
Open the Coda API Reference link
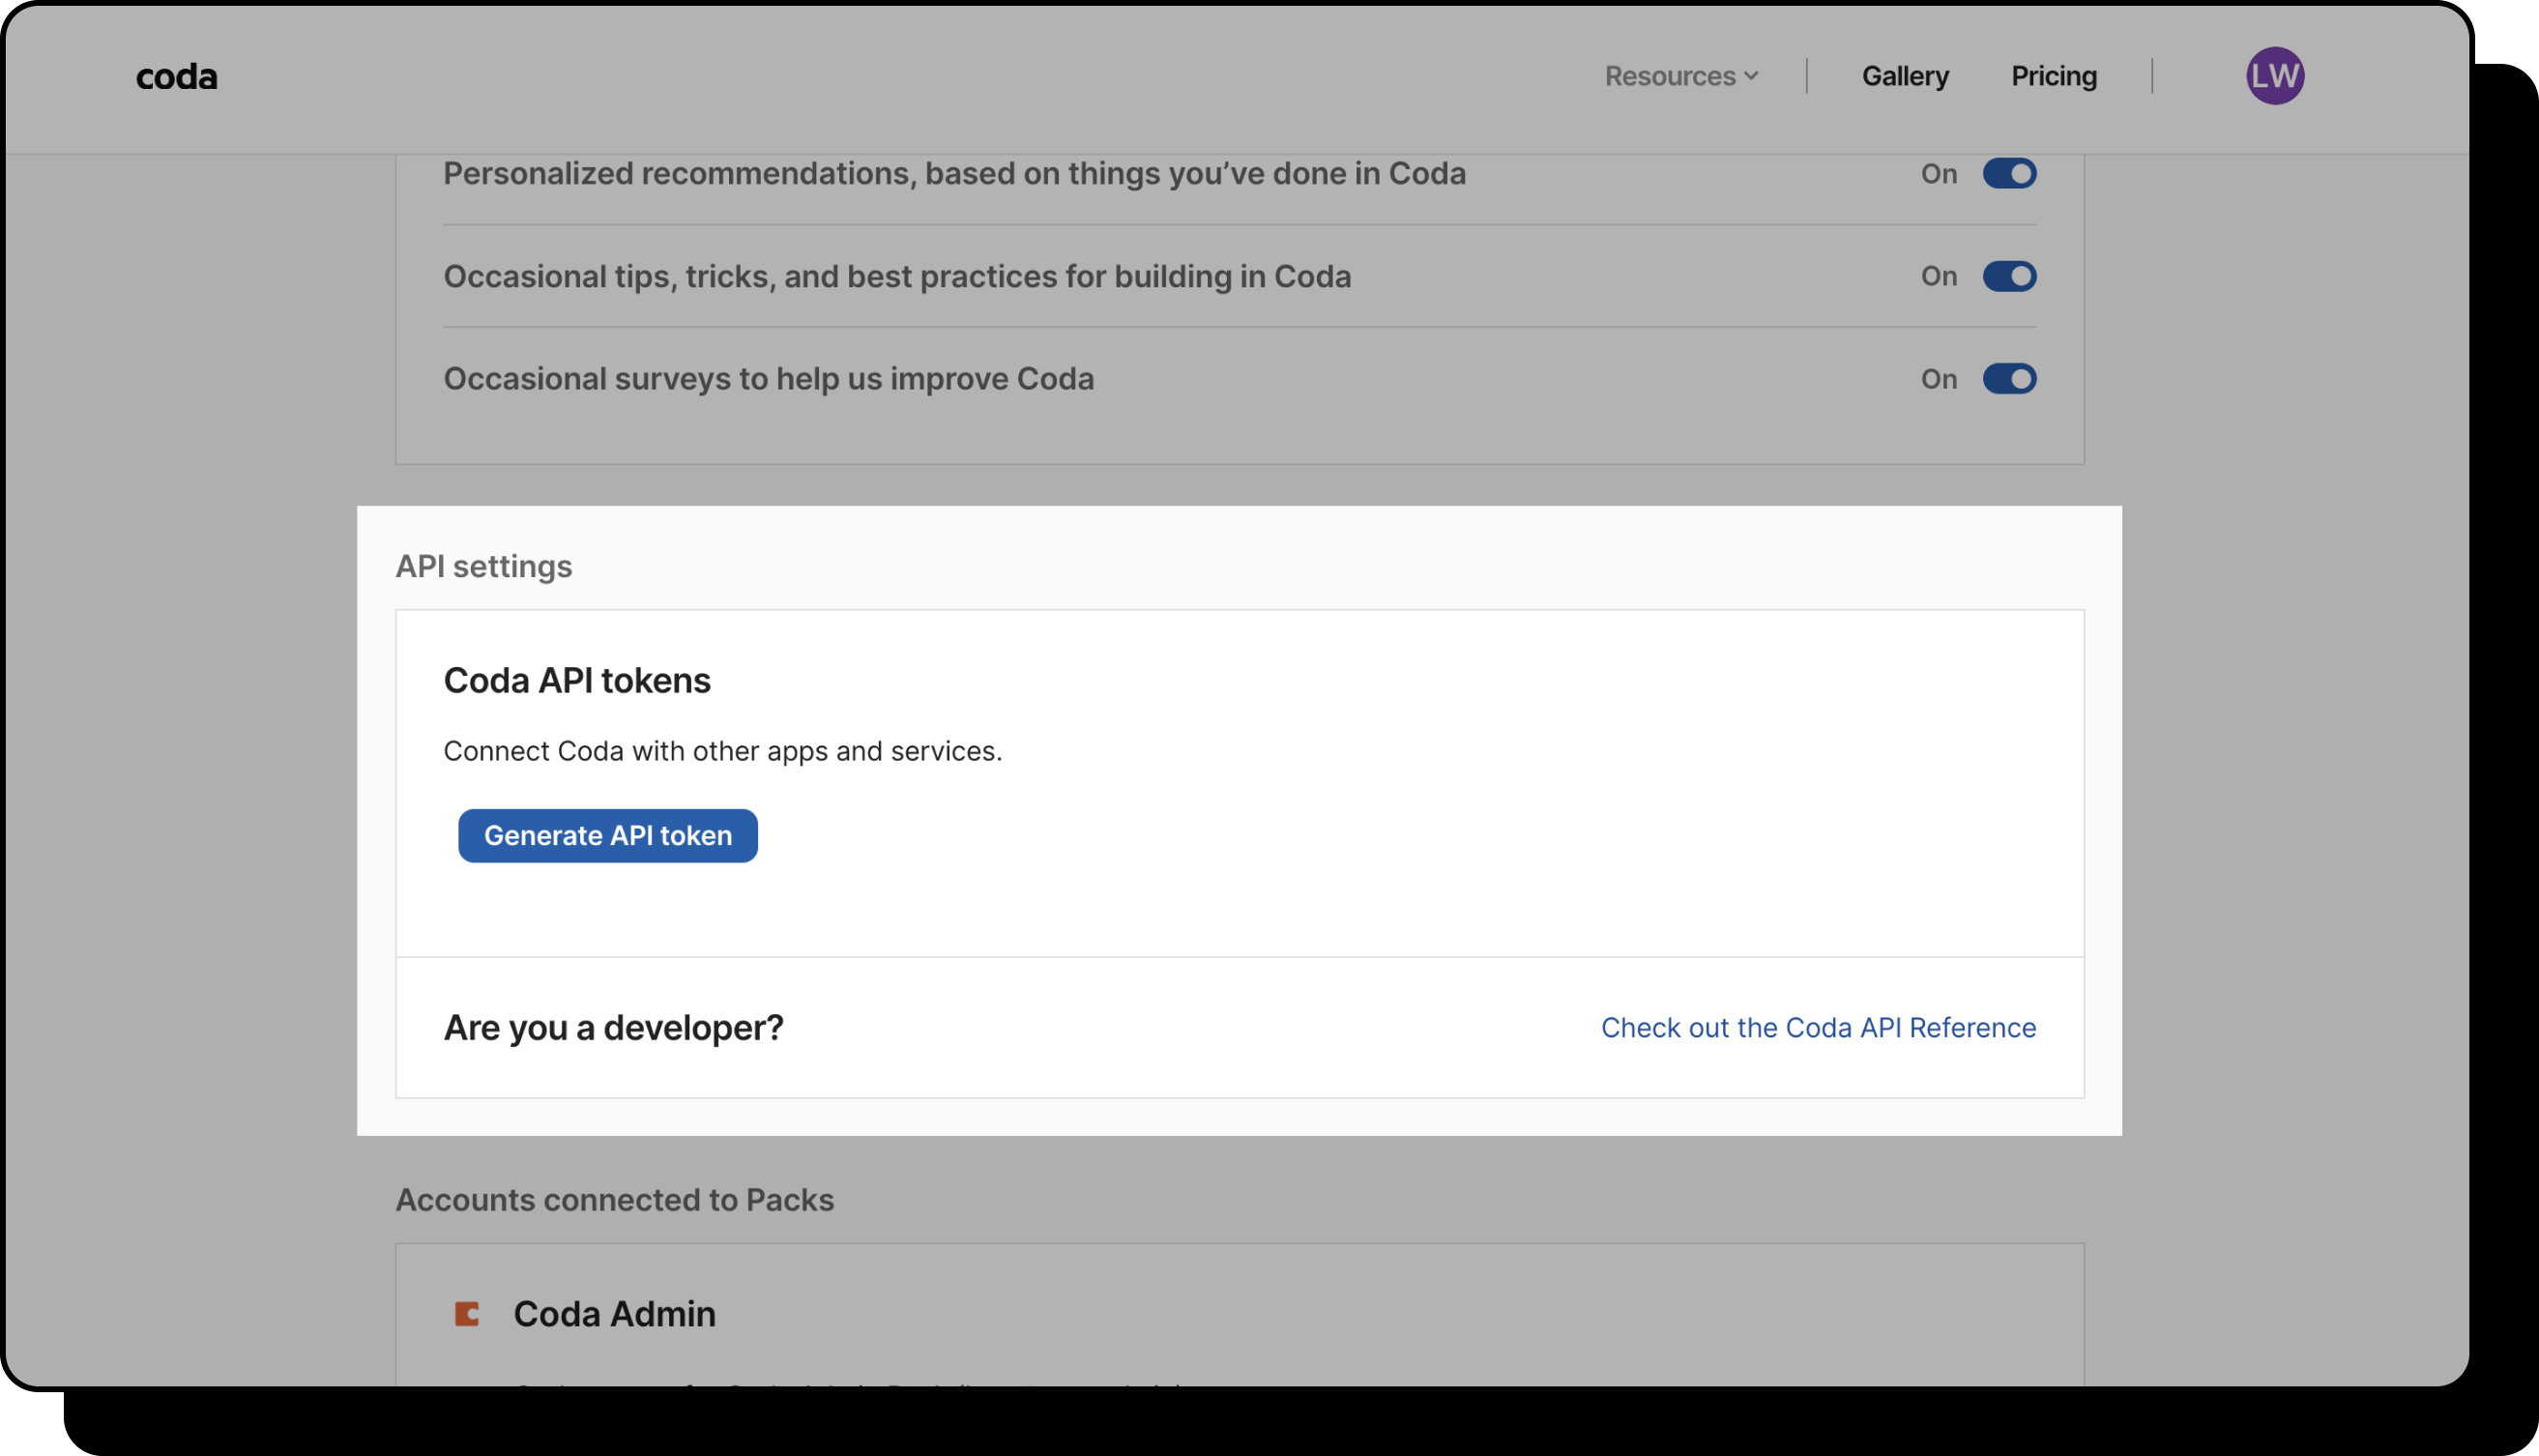point(1817,1027)
